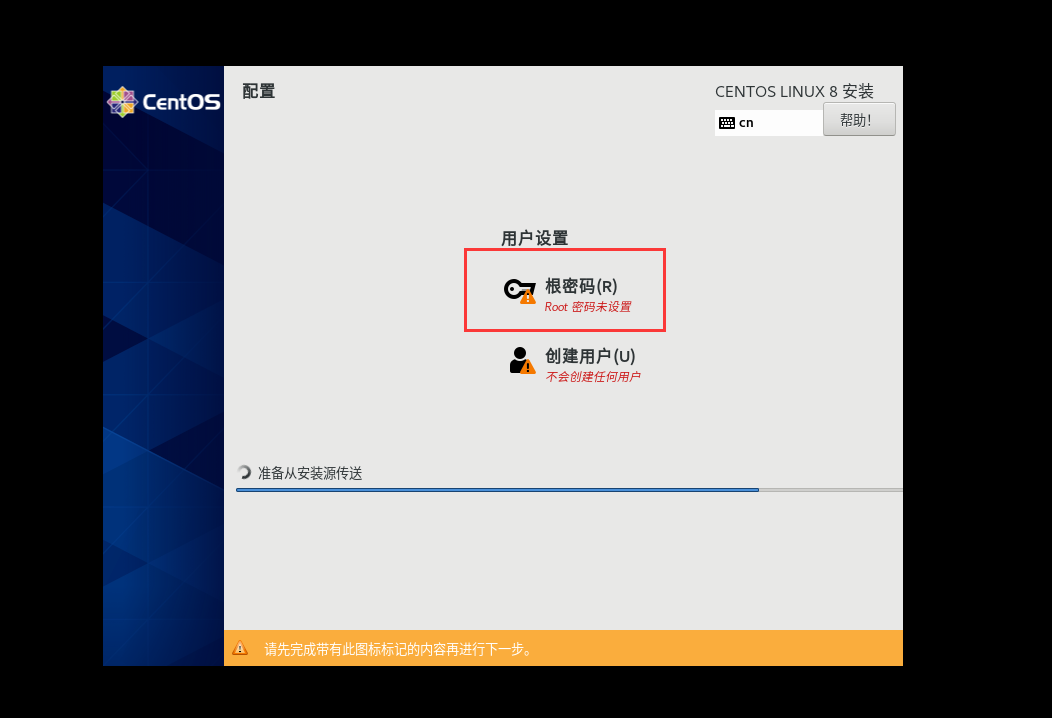Image resolution: width=1052 pixels, height=718 pixels.
Task: Click the 帮助! button
Action: tap(859, 118)
